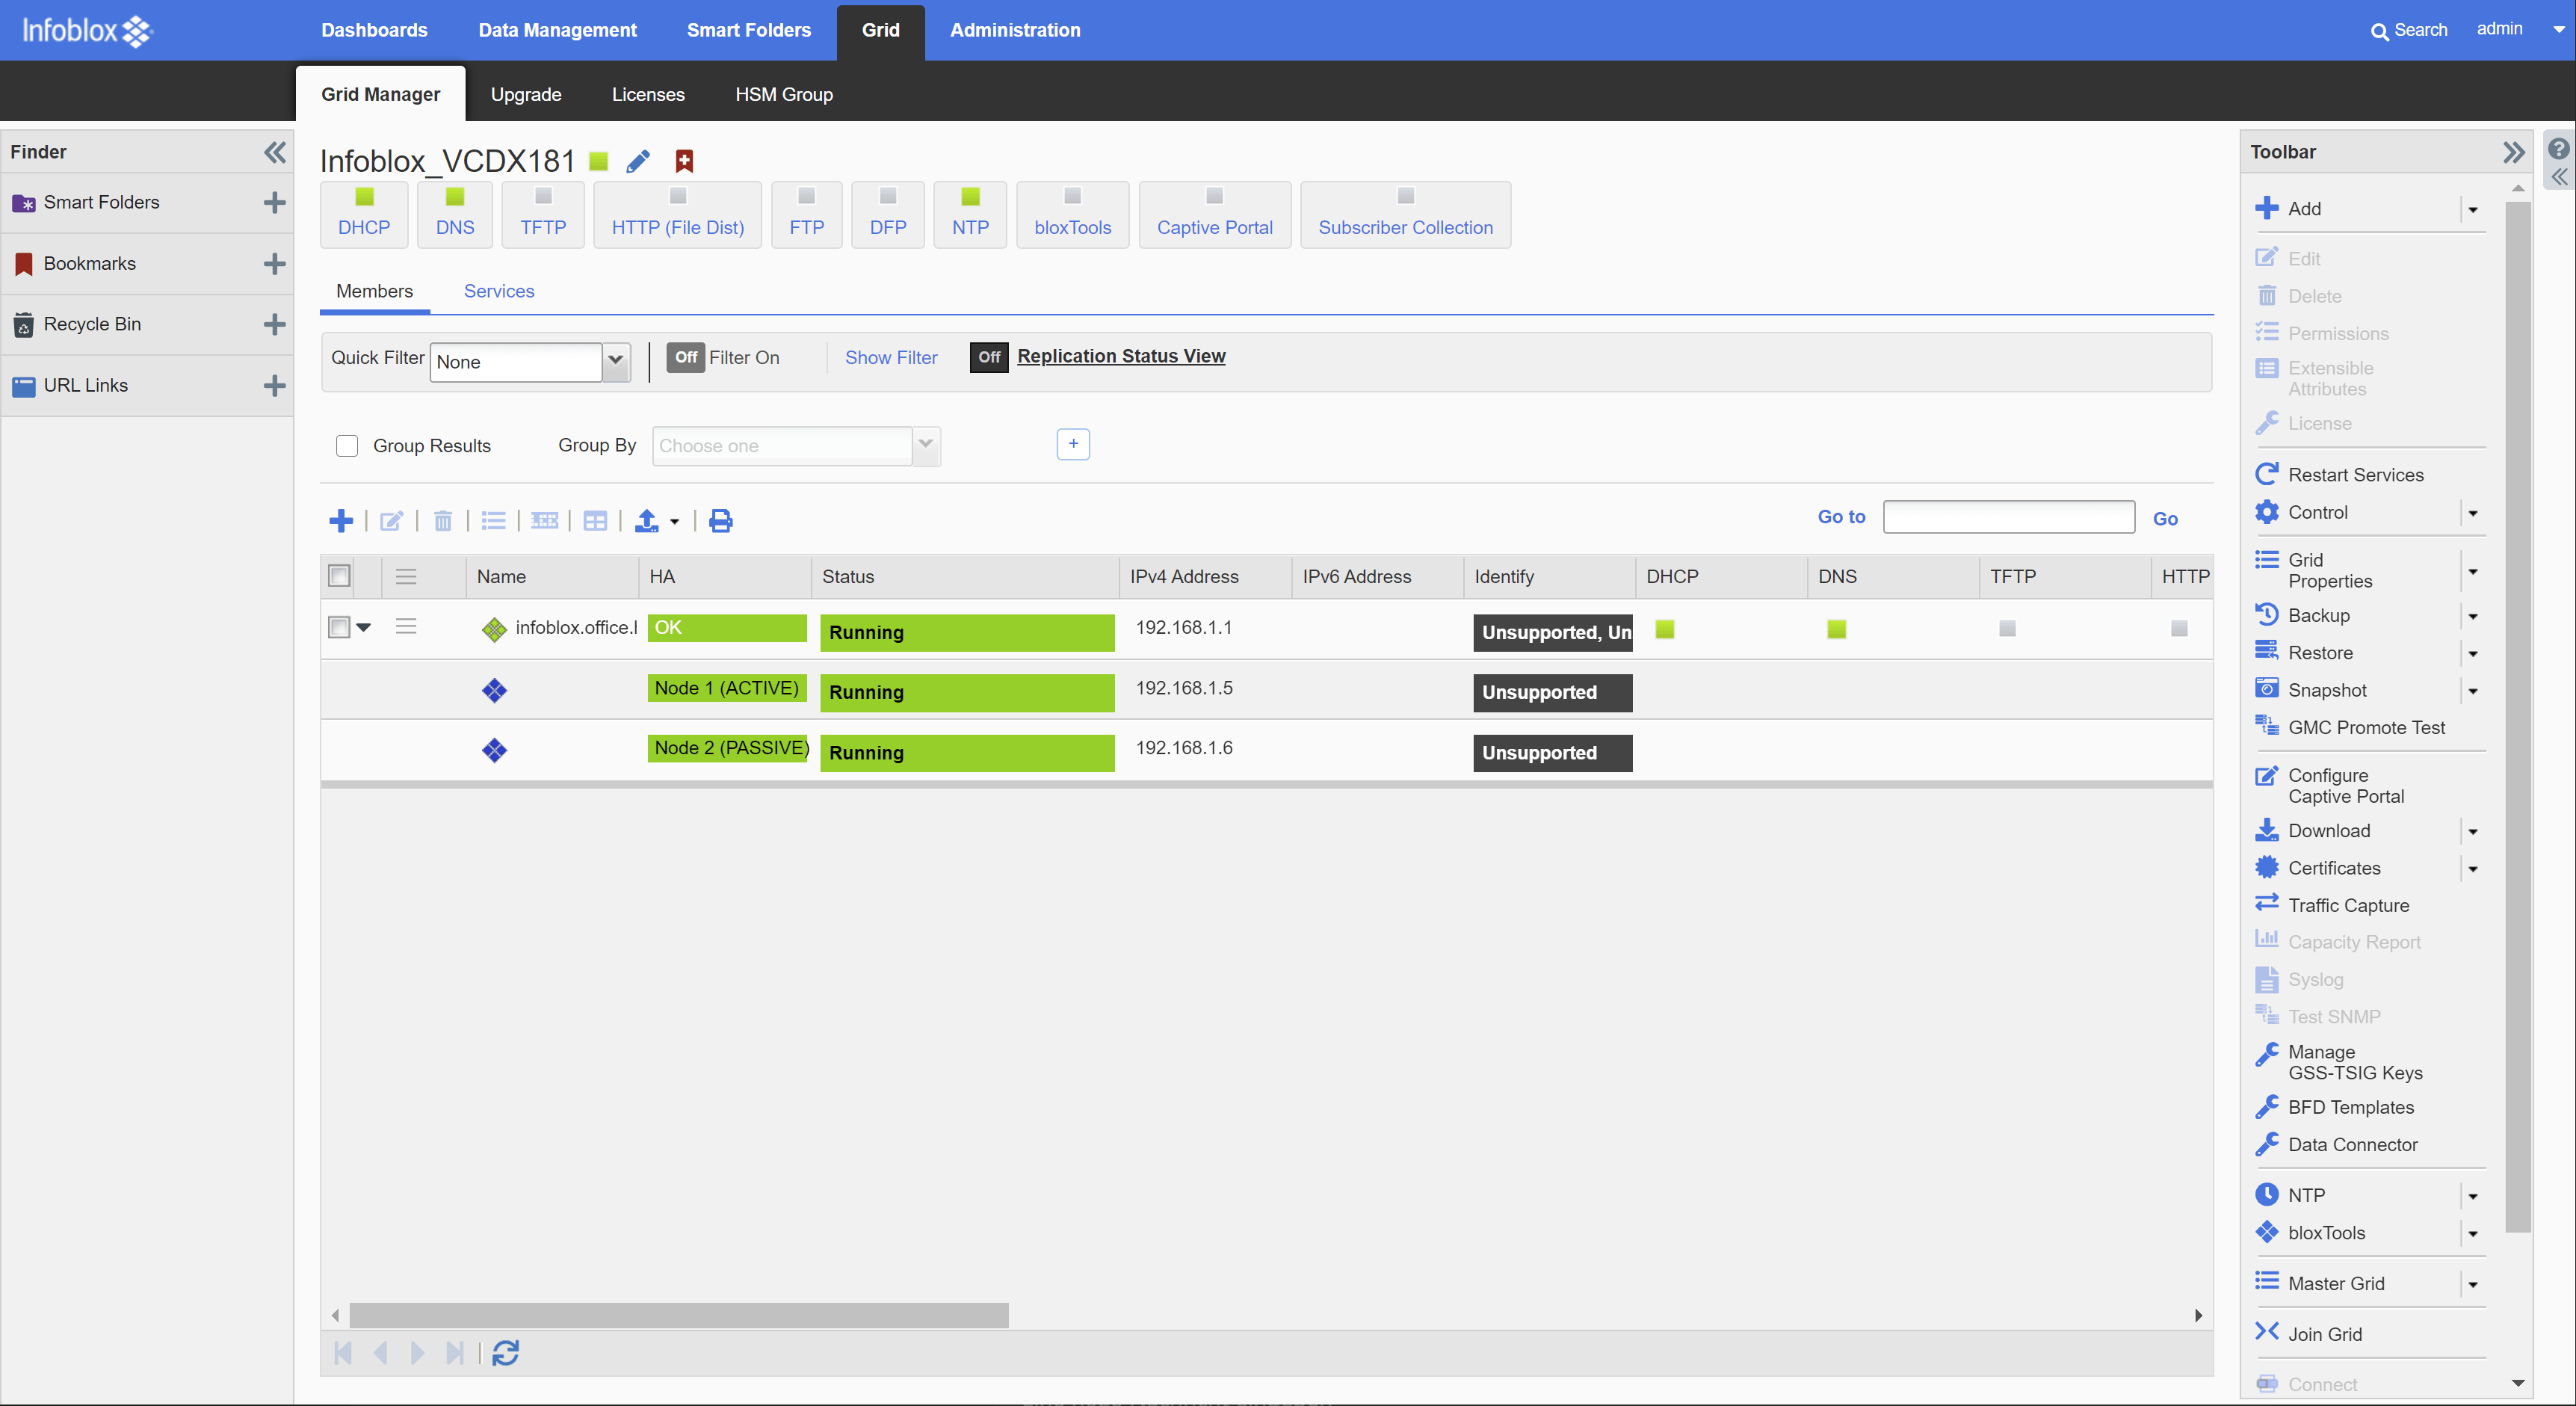Open the help question mark icon

pyautogui.click(x=2558, y=149)
